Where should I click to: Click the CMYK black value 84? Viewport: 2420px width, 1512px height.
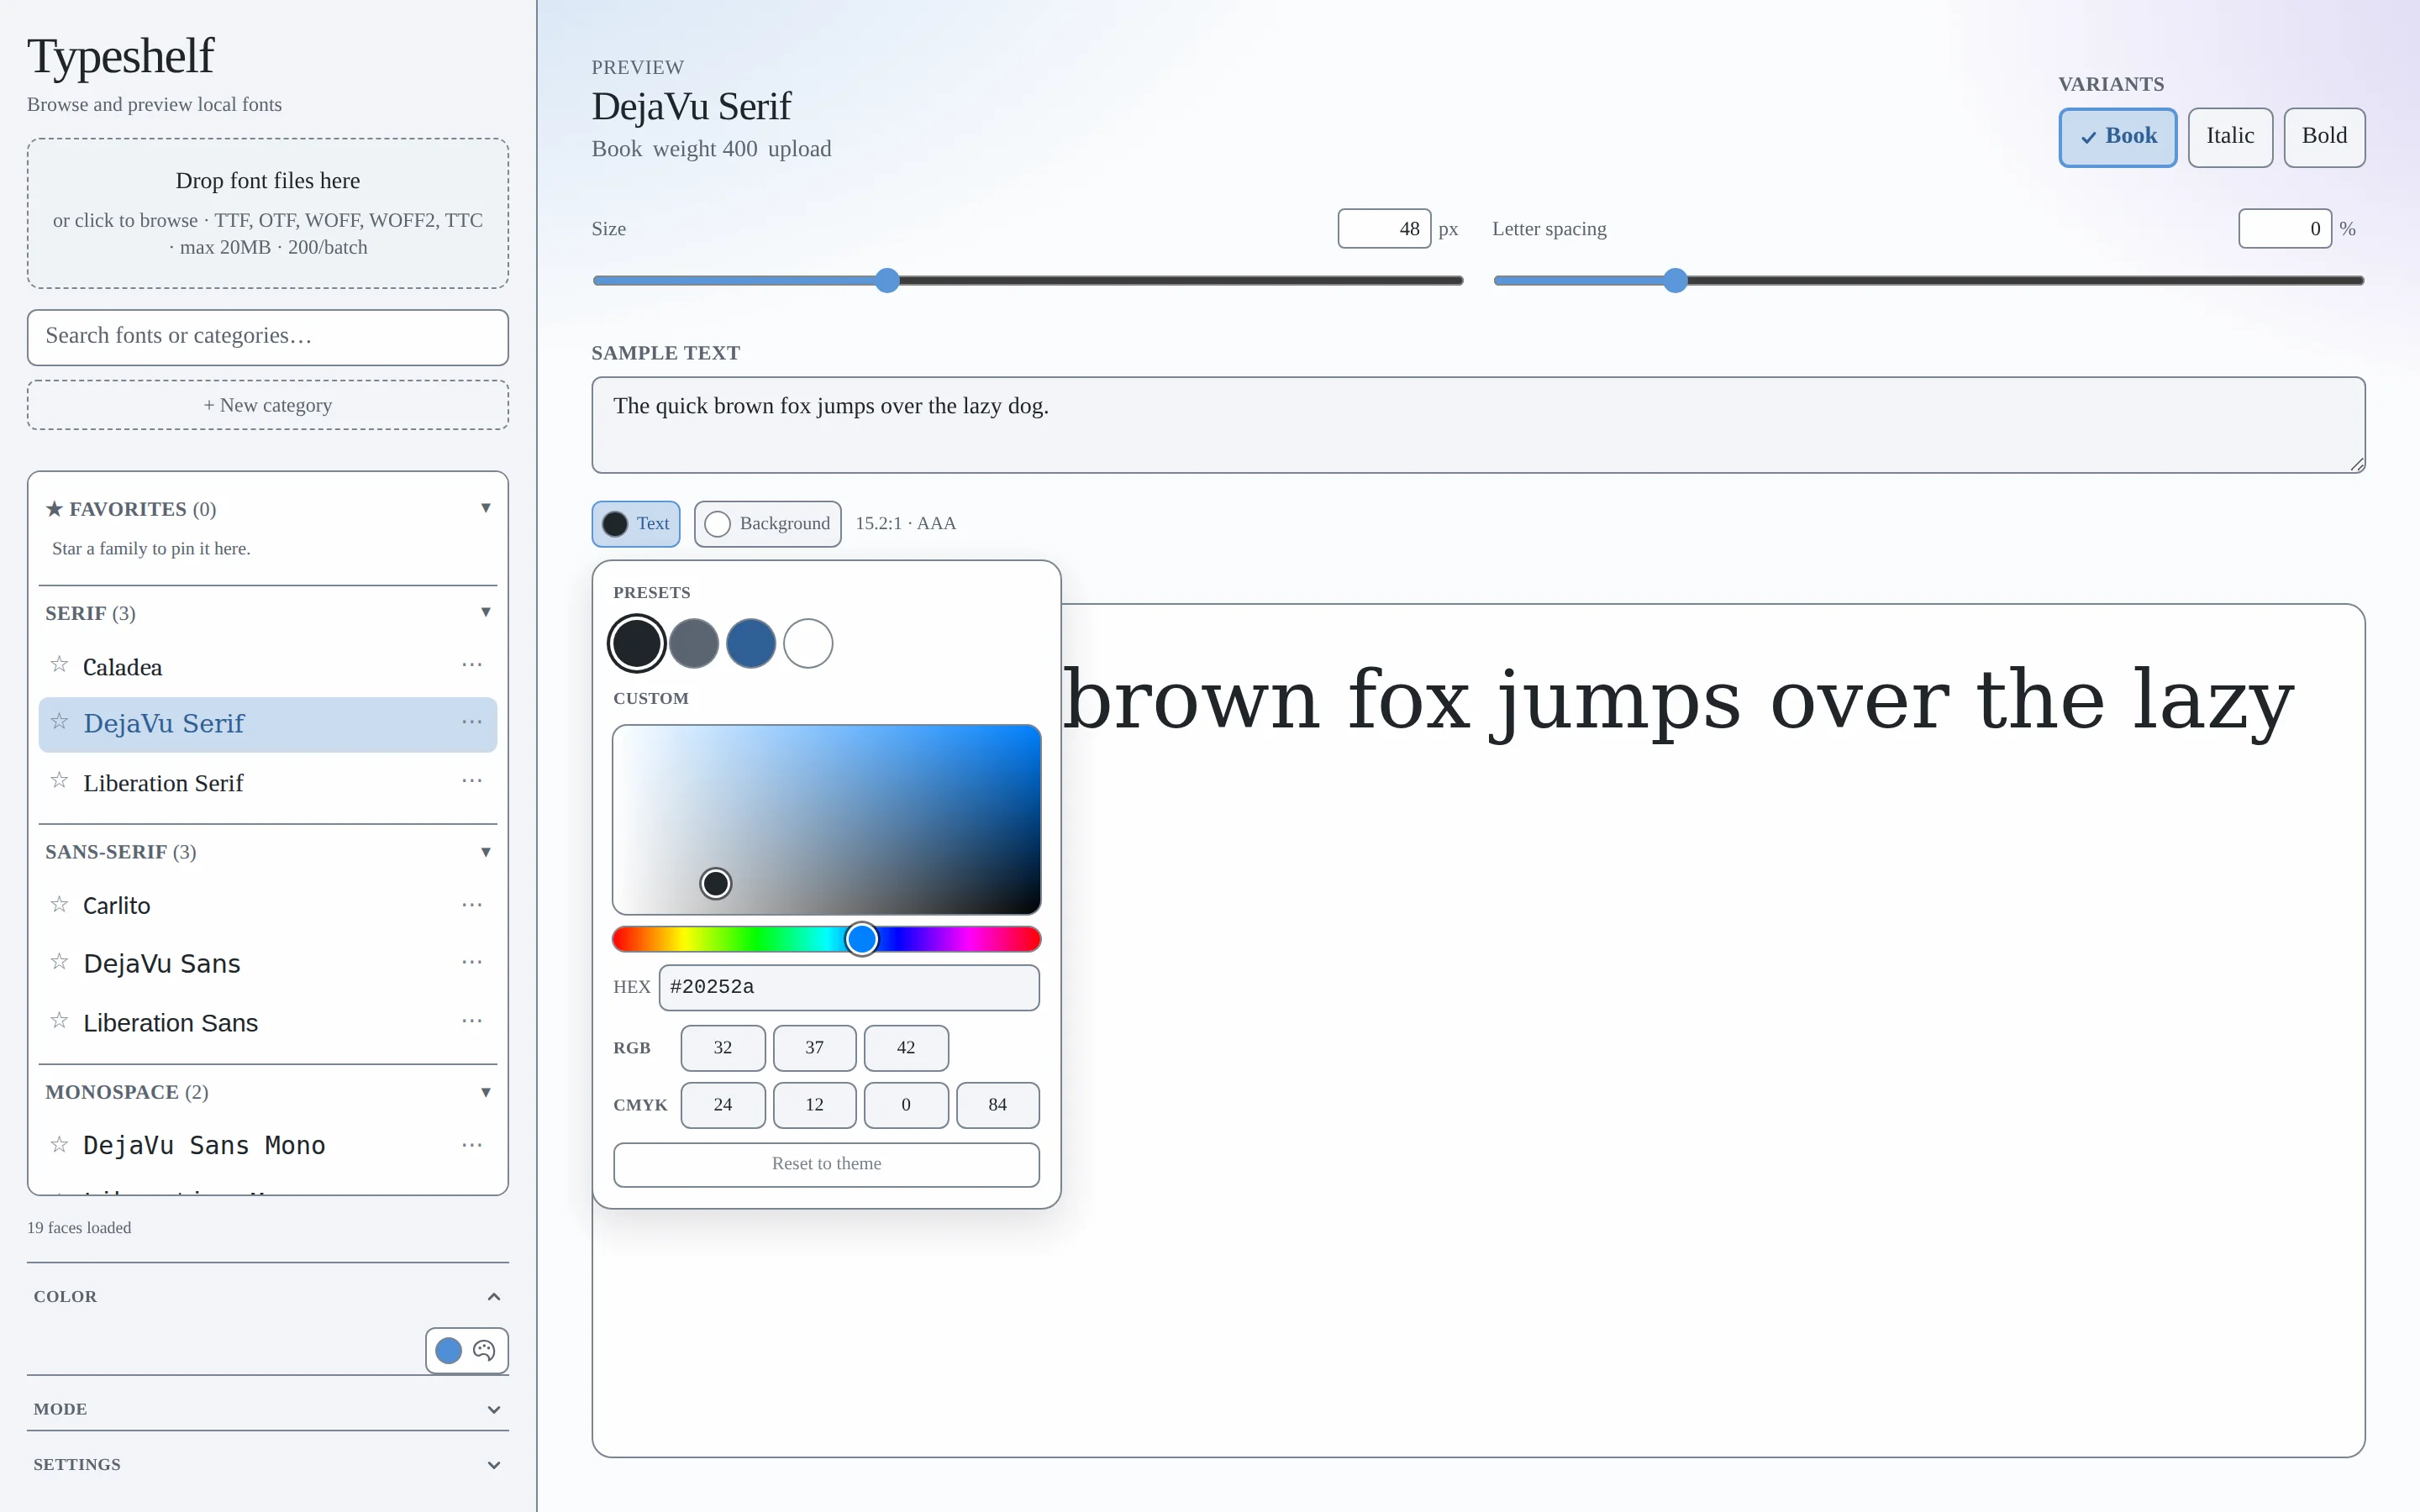click(x=998, y=1105)
